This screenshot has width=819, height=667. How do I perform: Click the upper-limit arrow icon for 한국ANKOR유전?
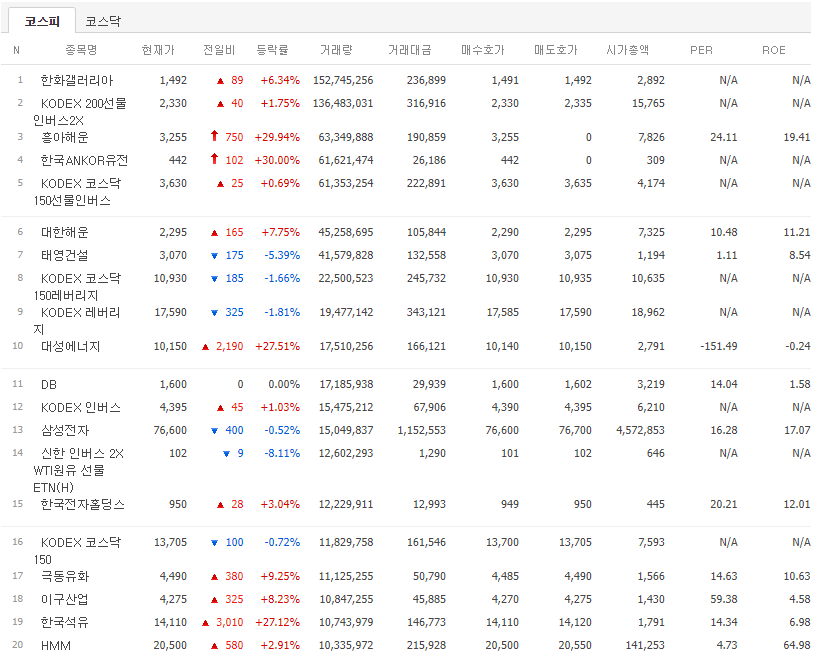pyautogui.click(x=214, y=159)
